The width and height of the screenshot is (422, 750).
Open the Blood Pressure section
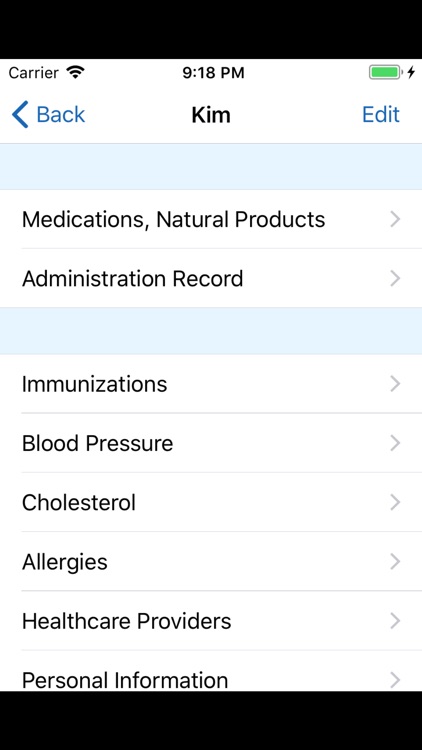coord(211,443)
